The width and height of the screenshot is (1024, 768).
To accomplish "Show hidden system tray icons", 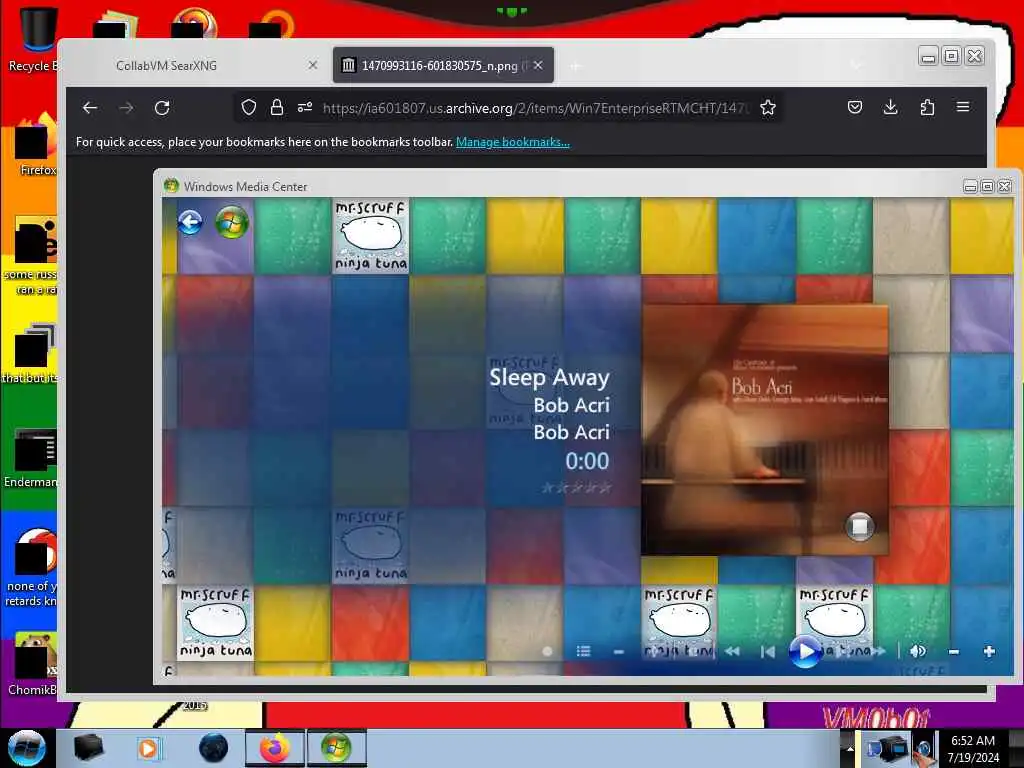I will coord(850,748).
